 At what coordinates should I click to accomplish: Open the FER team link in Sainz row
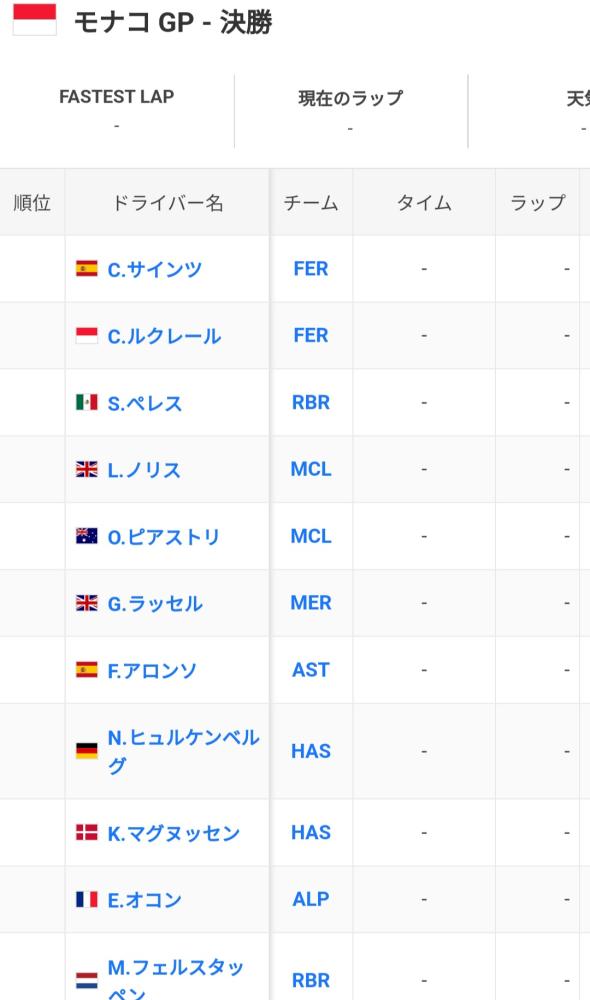click(x=311, y=268)
